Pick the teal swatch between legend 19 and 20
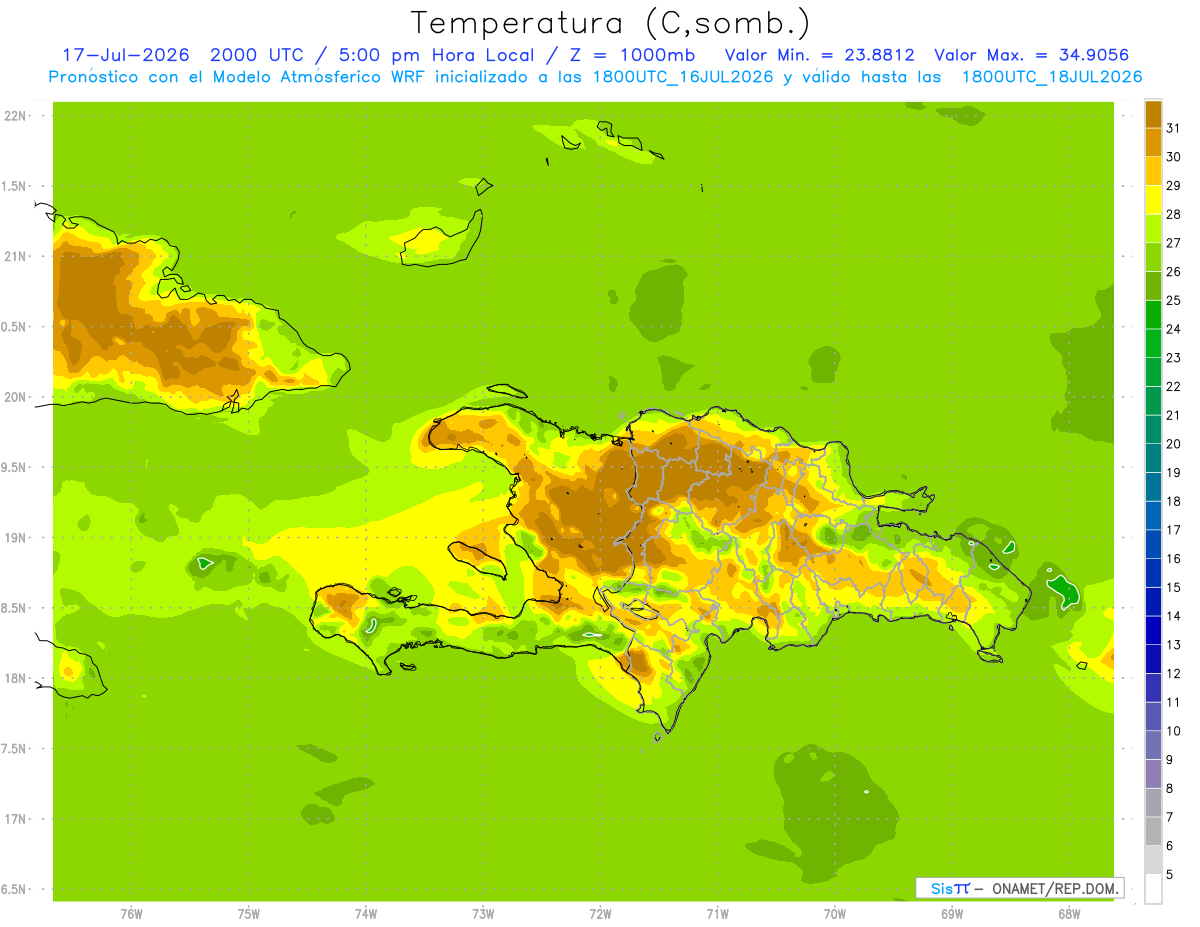The width and height of the screenshot is (1200, 927). [1153, 458]
